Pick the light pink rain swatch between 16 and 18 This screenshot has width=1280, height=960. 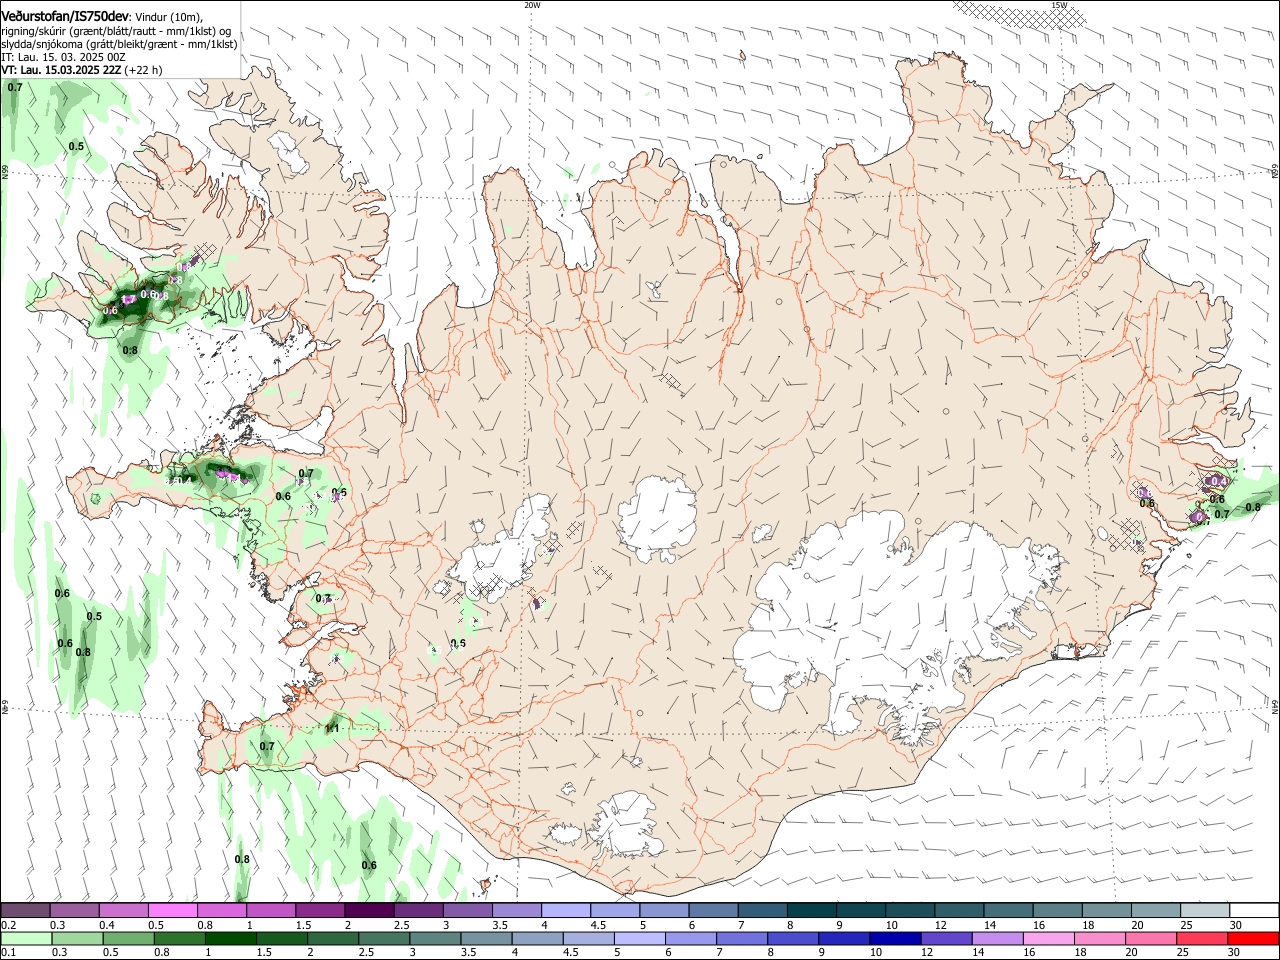[1048, 938]
